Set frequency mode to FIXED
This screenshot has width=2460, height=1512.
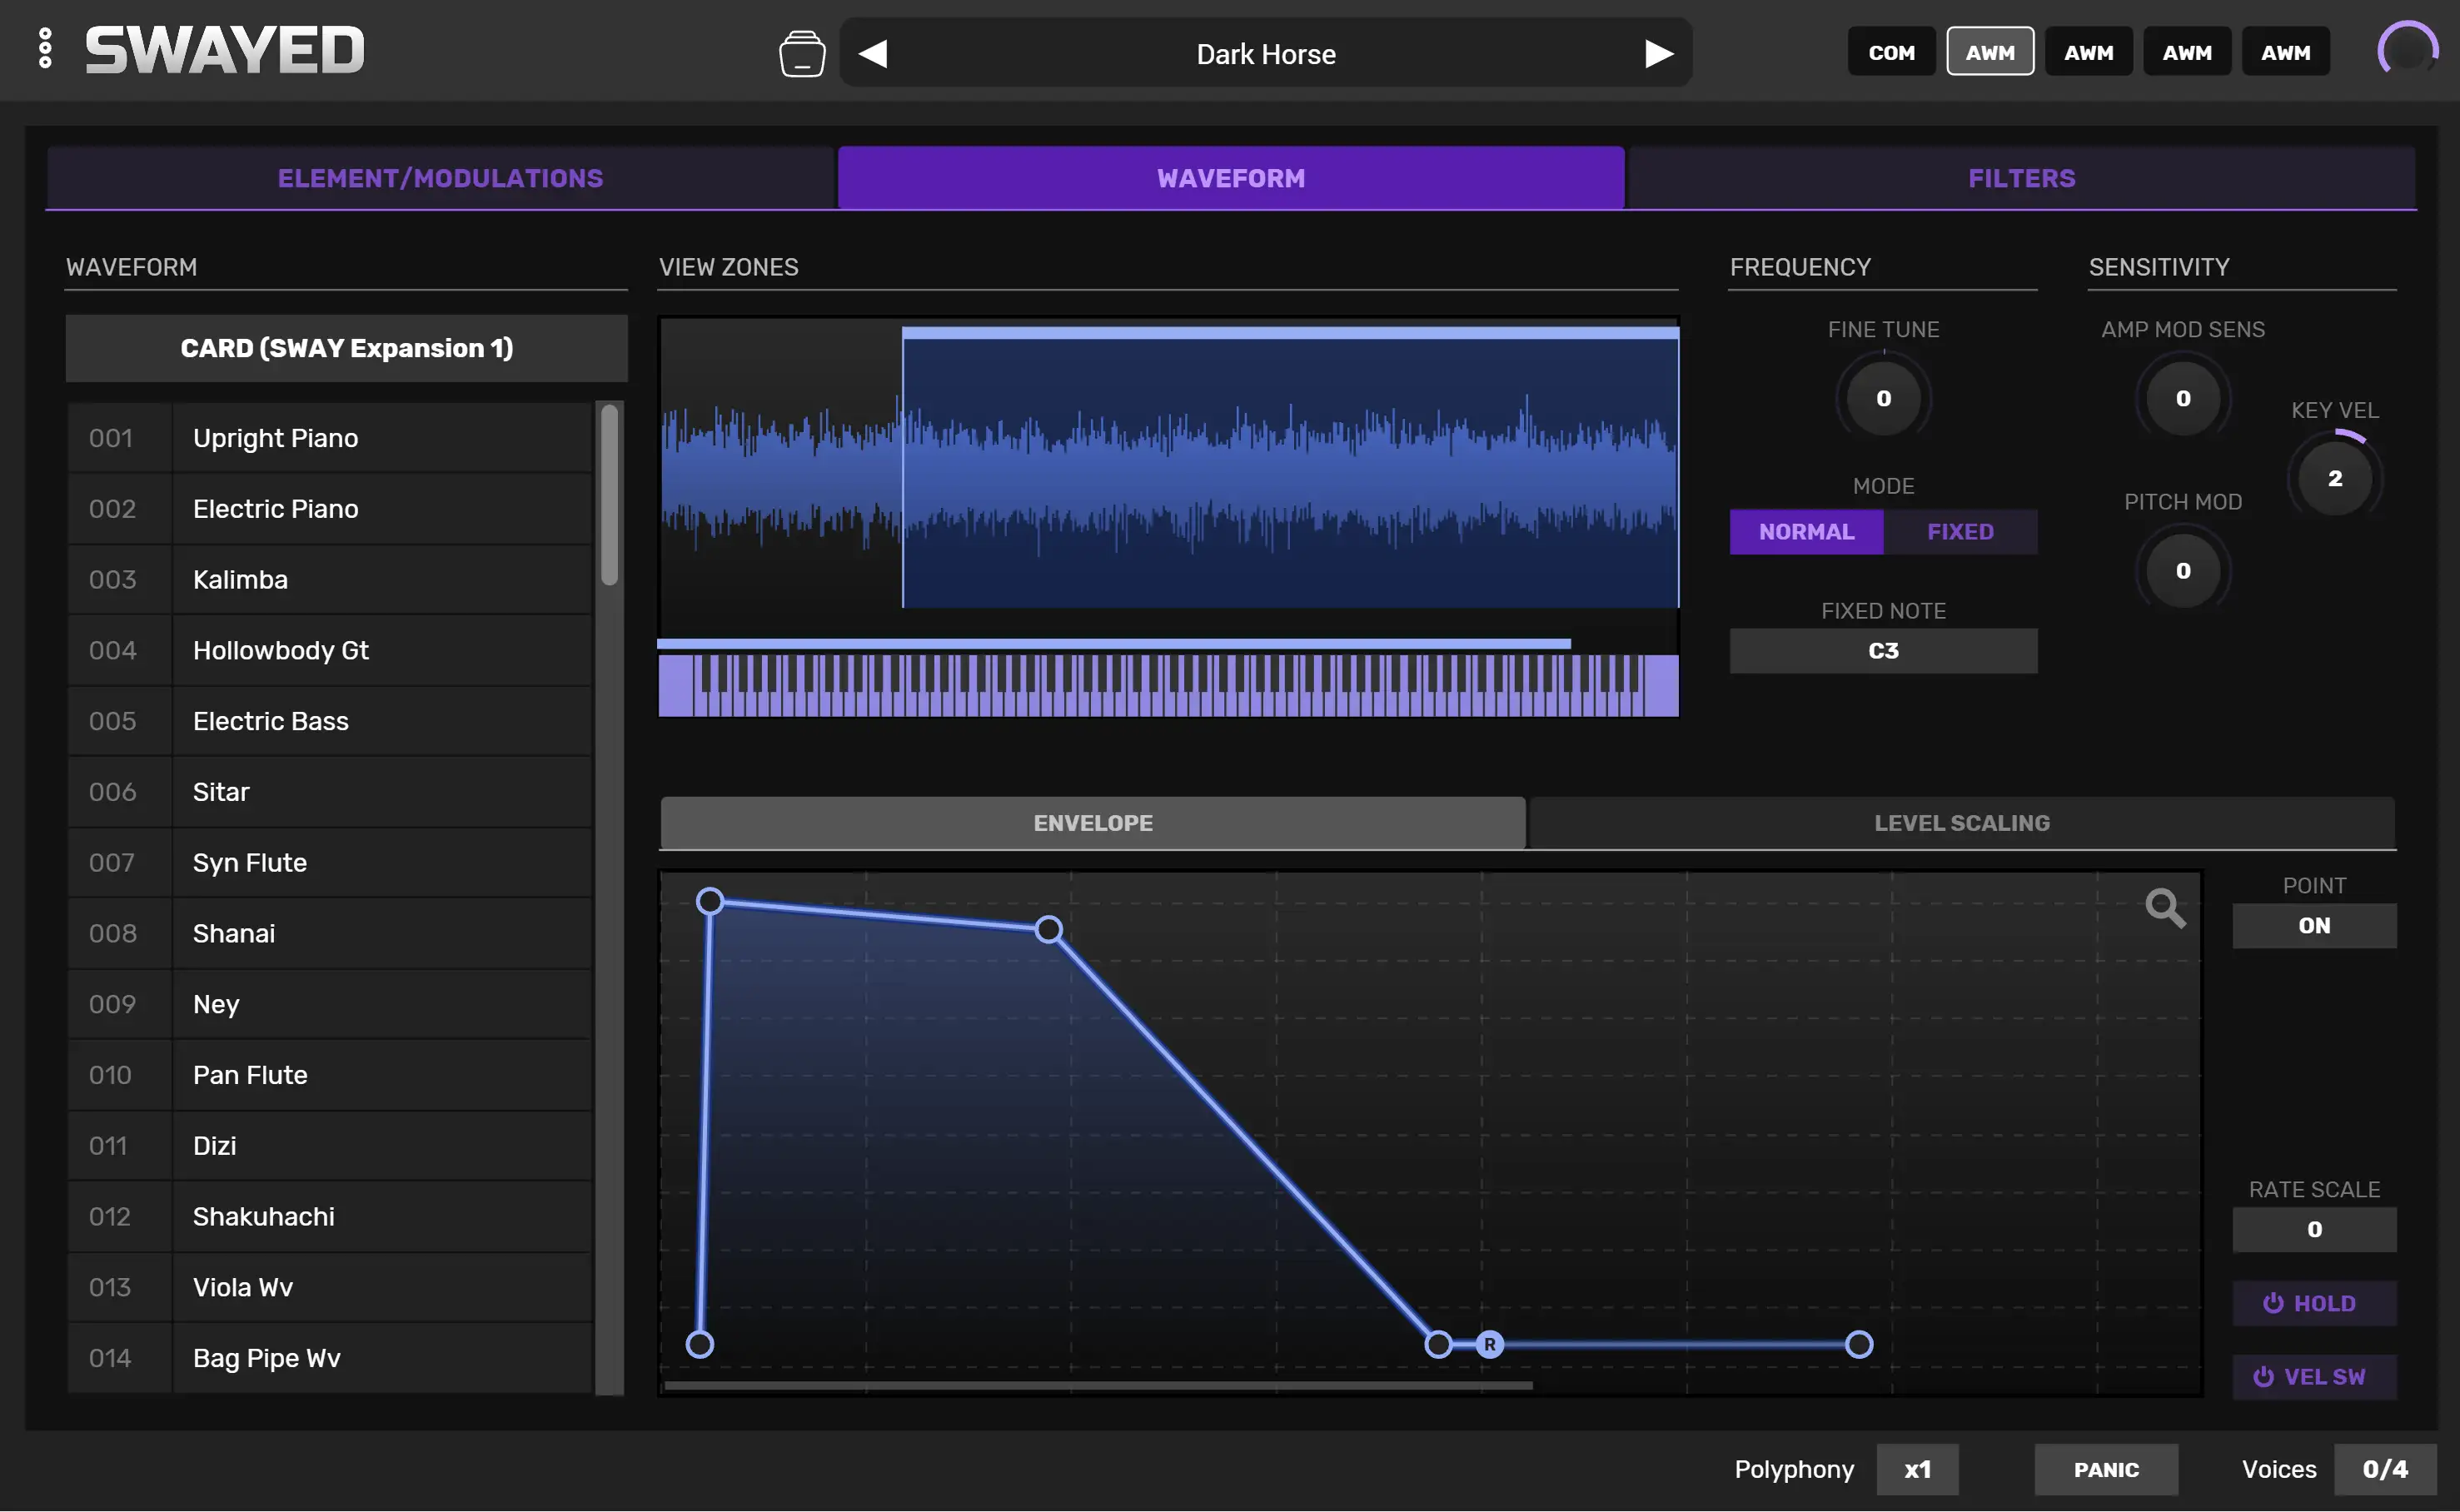coord(1959,531)
